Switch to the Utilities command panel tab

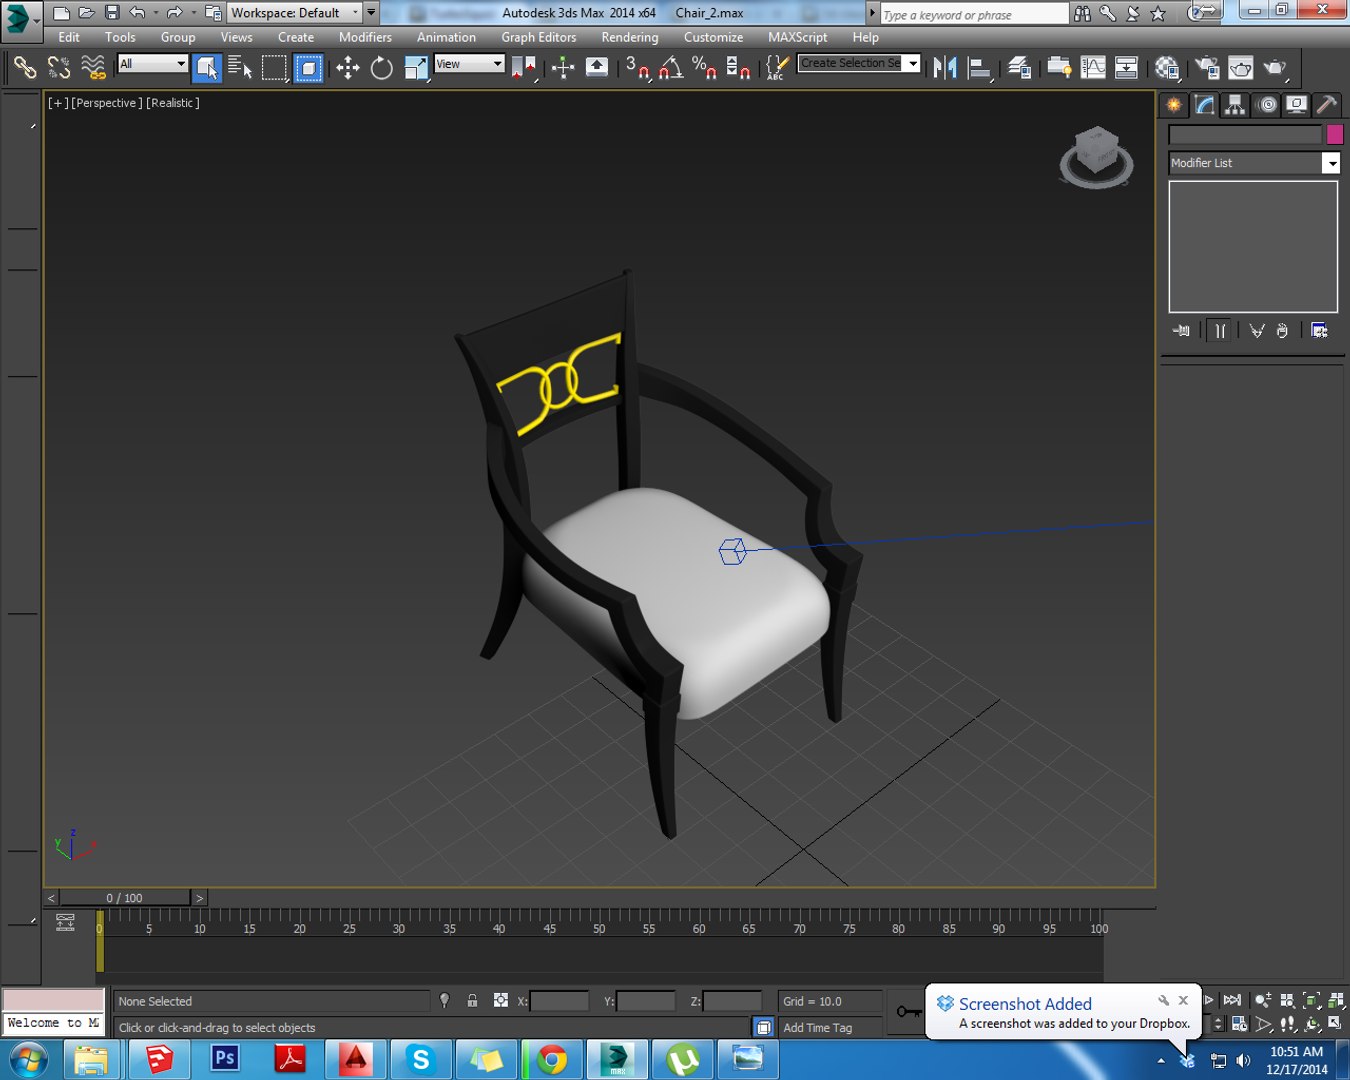(1327, 105)
